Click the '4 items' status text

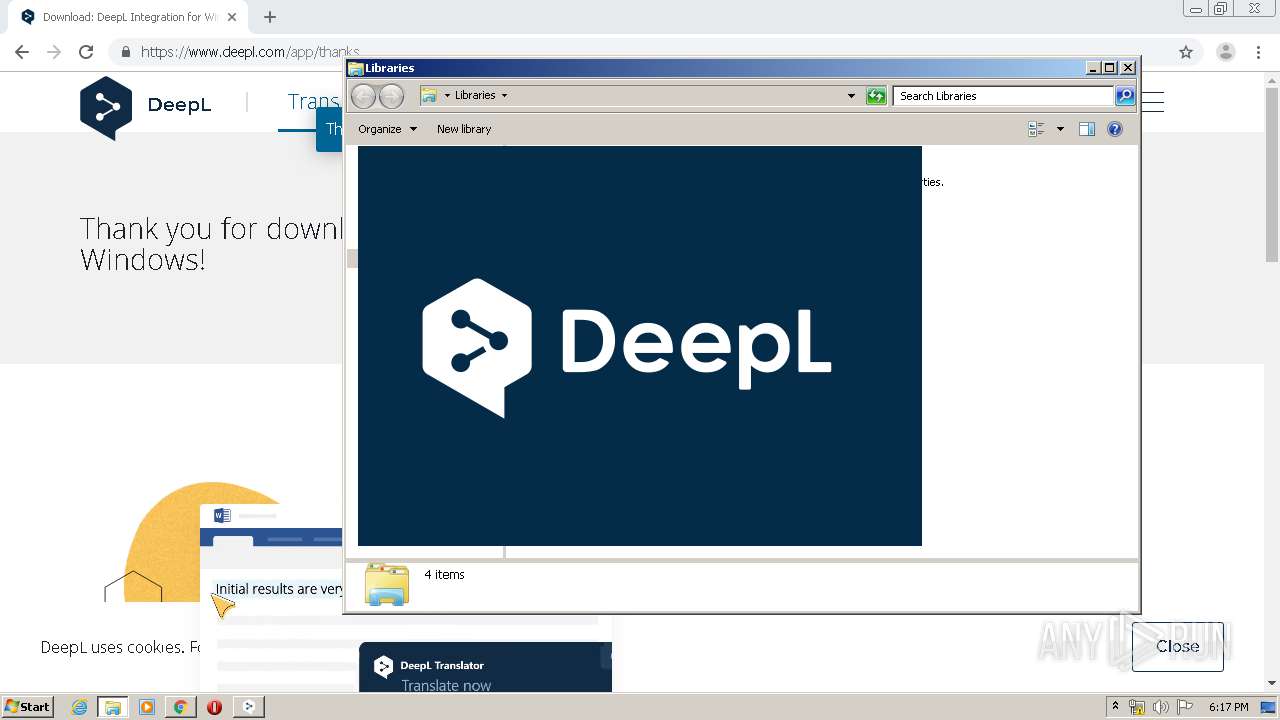[444, 574]
